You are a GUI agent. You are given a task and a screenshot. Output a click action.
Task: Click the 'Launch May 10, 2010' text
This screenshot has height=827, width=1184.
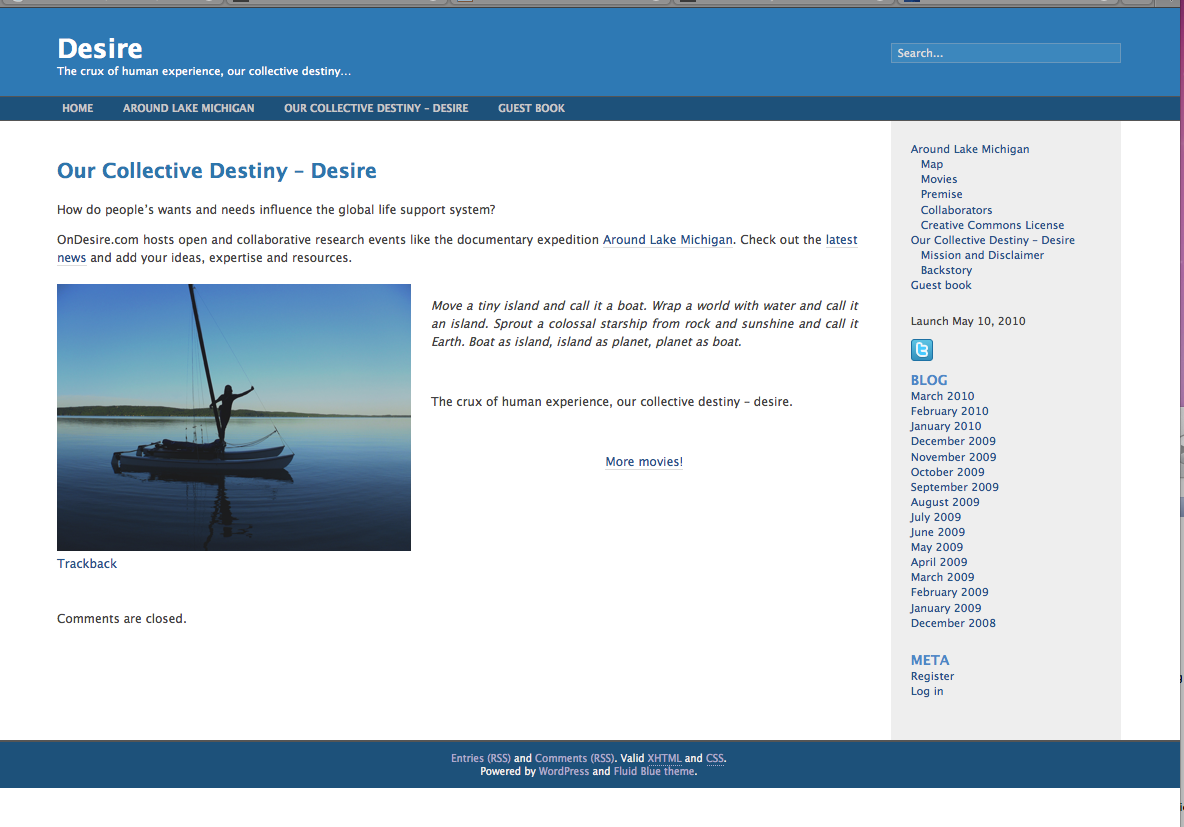[967, 321]
